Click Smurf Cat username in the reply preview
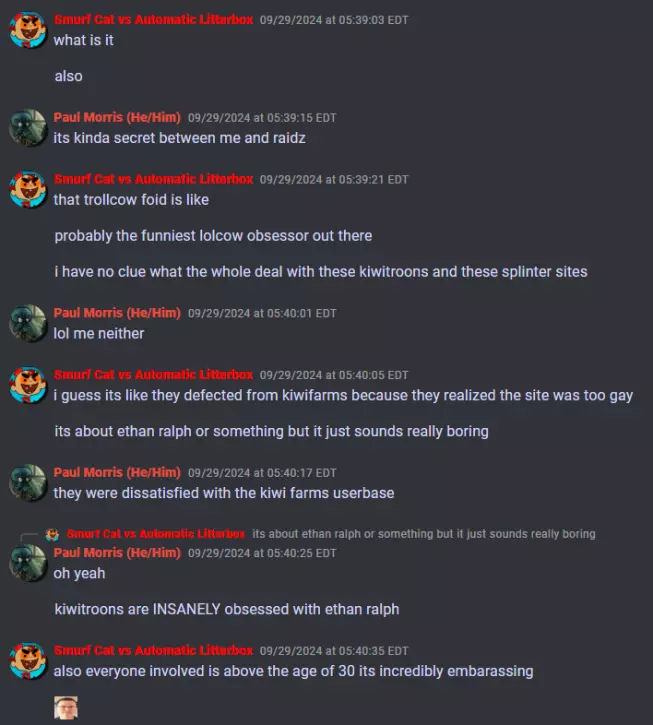The image size is (653, 725). [x=155, y=534]
